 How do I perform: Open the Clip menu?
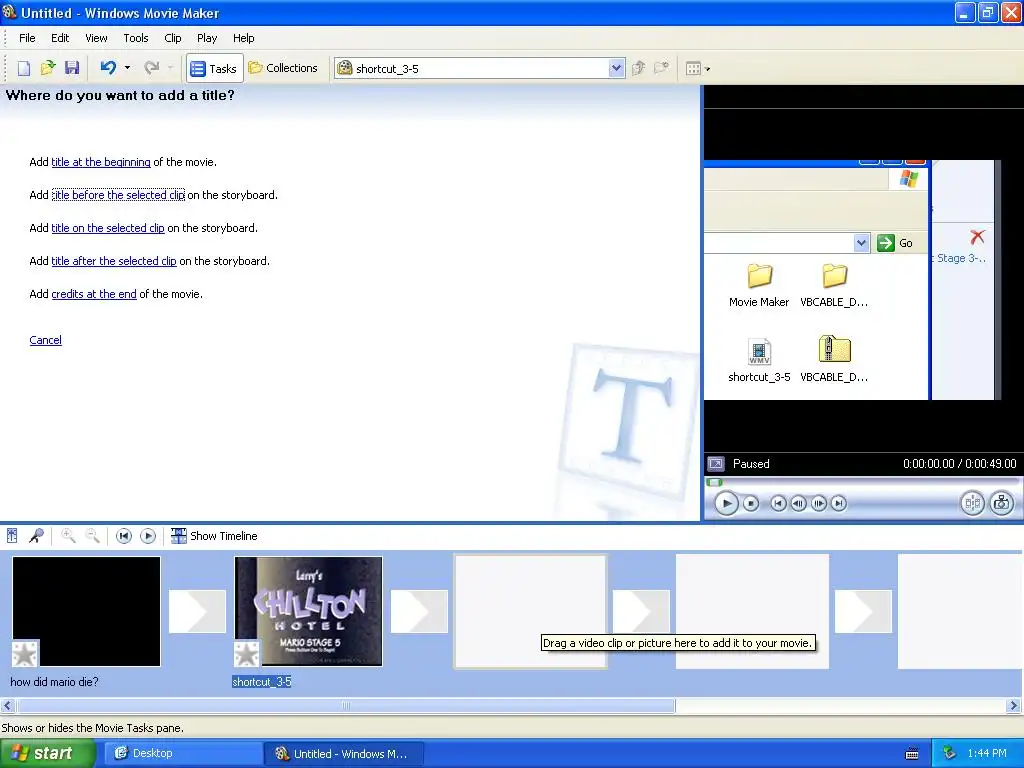pos(173,38)
